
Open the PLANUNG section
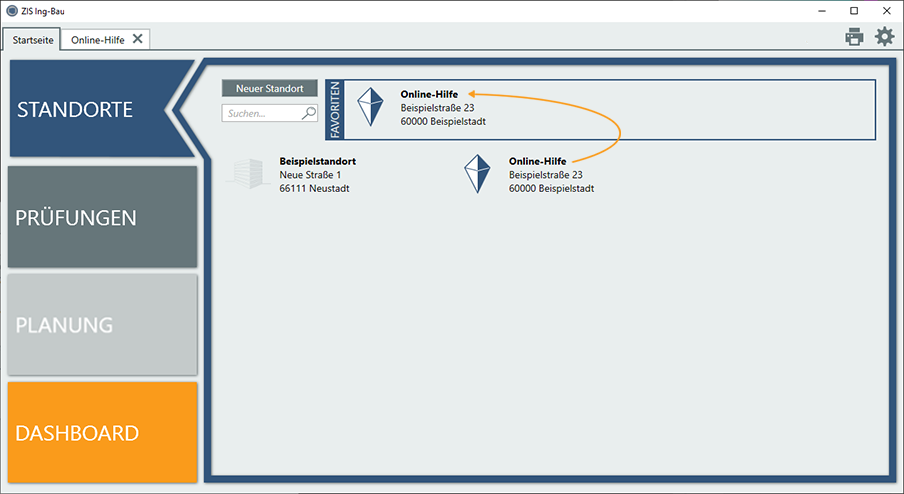pos(102,325)
